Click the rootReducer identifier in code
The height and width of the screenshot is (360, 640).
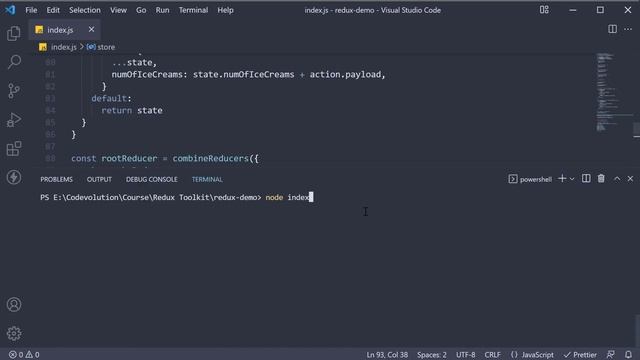point(129,158)
